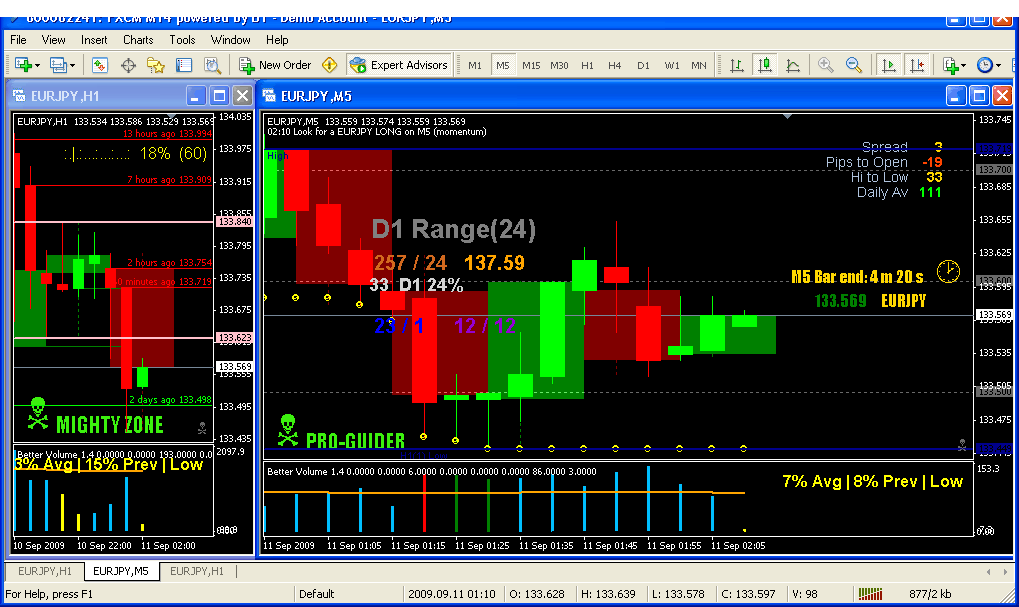The height and width of the screenshot is (607, 1019).
Task: Show the Market Watch window
Action: 99,65
